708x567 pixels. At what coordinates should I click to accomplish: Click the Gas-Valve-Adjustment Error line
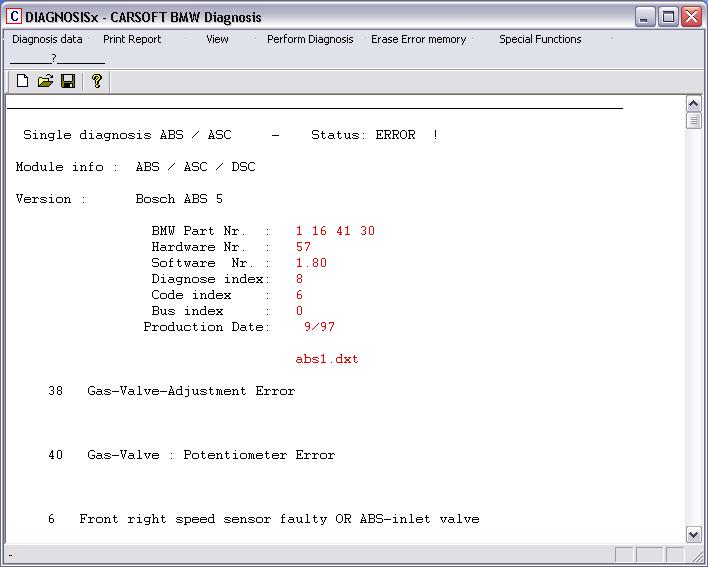point(190,391)
